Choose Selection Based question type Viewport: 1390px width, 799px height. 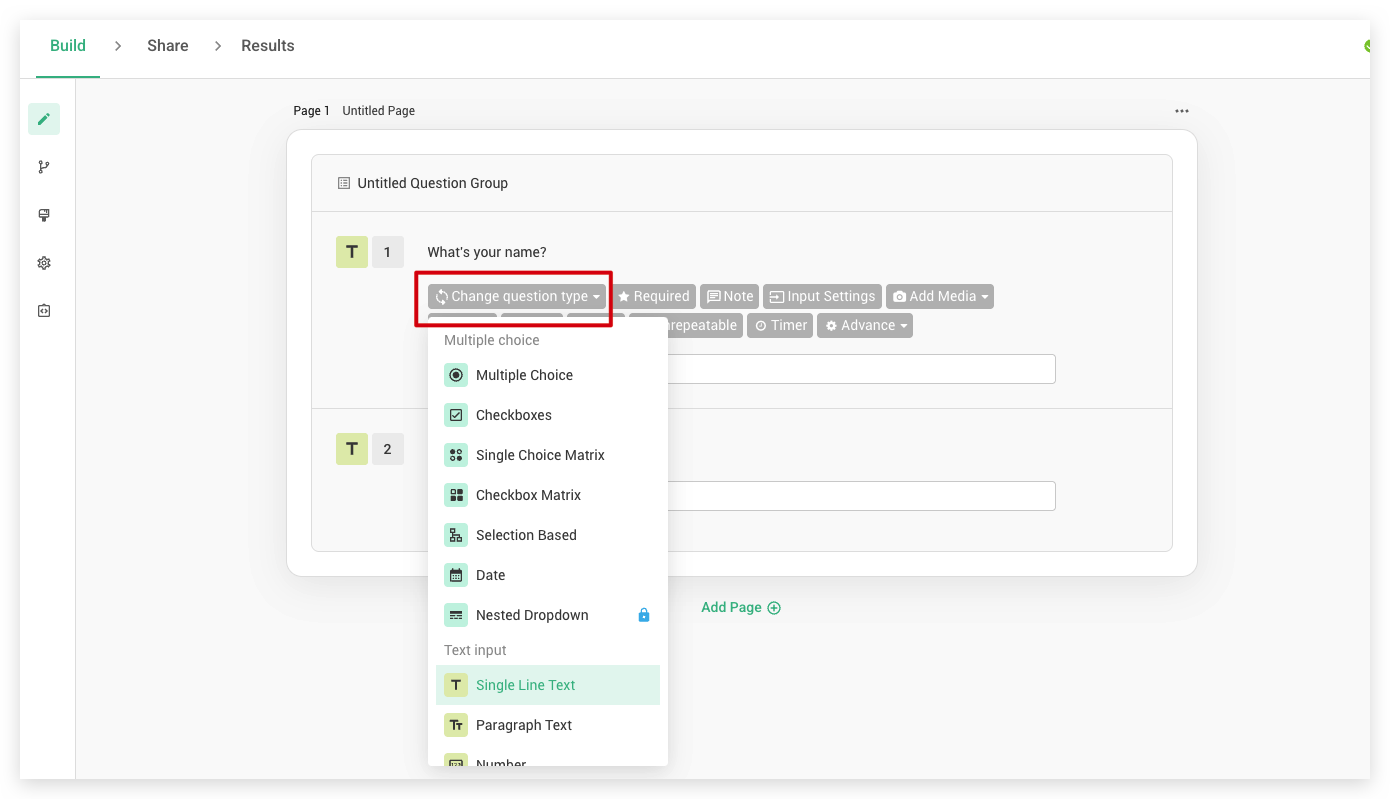[x=548, y=535]
